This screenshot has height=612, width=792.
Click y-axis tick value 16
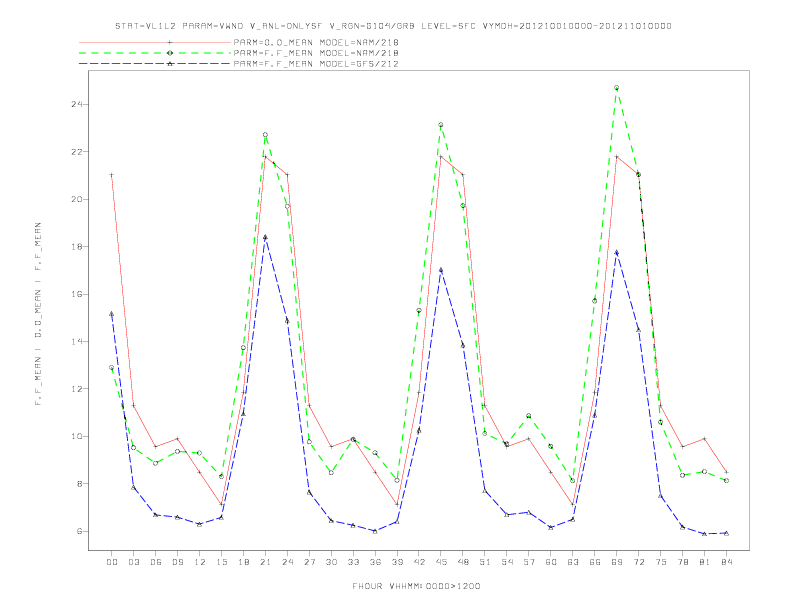(76, 294)
